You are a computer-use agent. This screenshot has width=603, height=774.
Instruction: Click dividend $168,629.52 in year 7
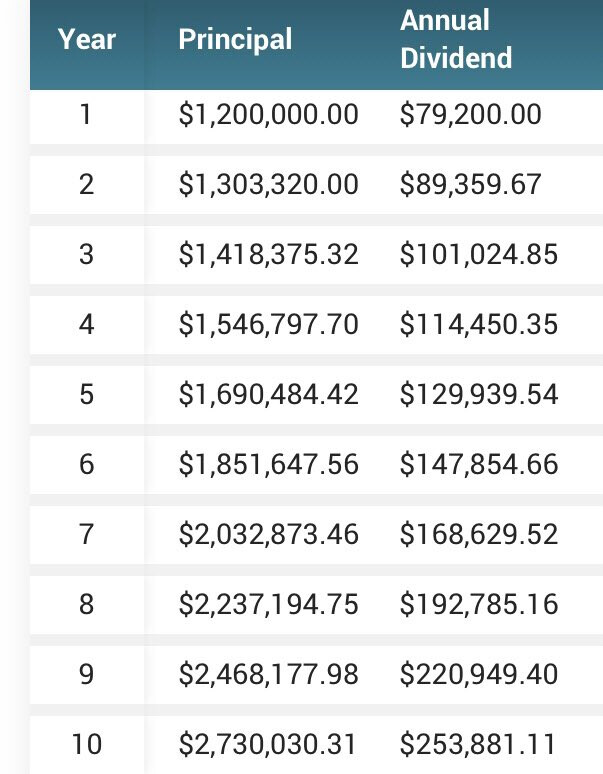(479, 535)
